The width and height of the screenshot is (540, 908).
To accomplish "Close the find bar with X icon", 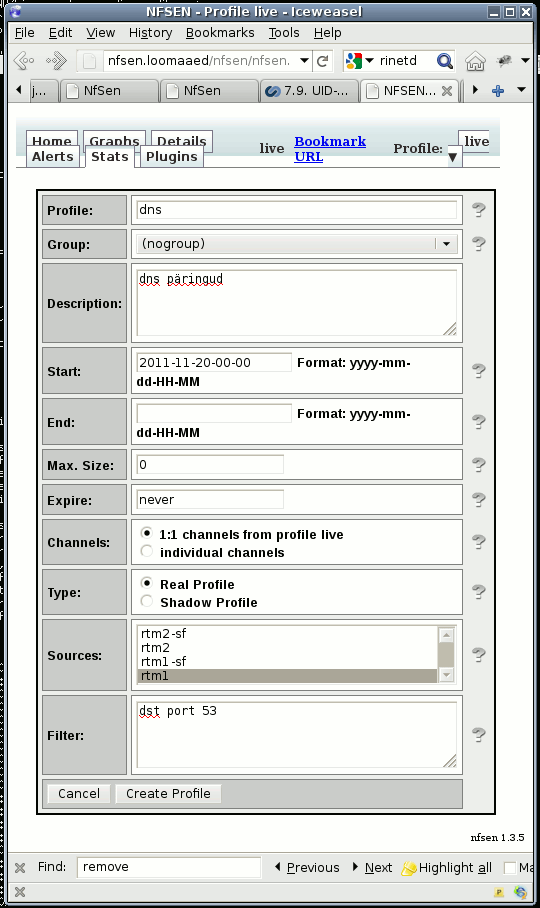I will (20, 867).
